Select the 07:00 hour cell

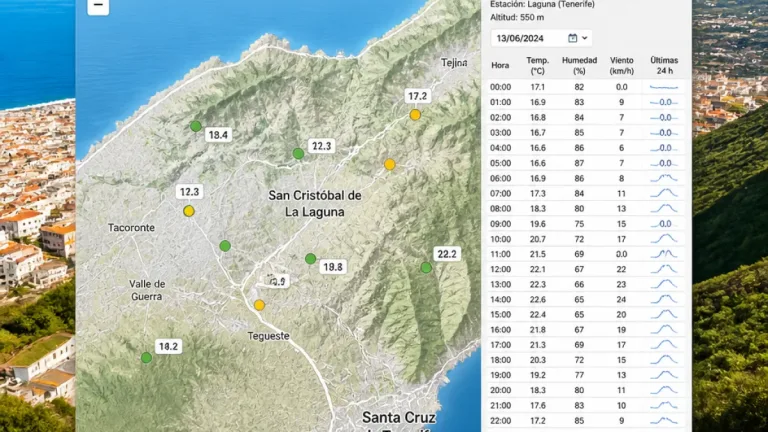[501, 193]
